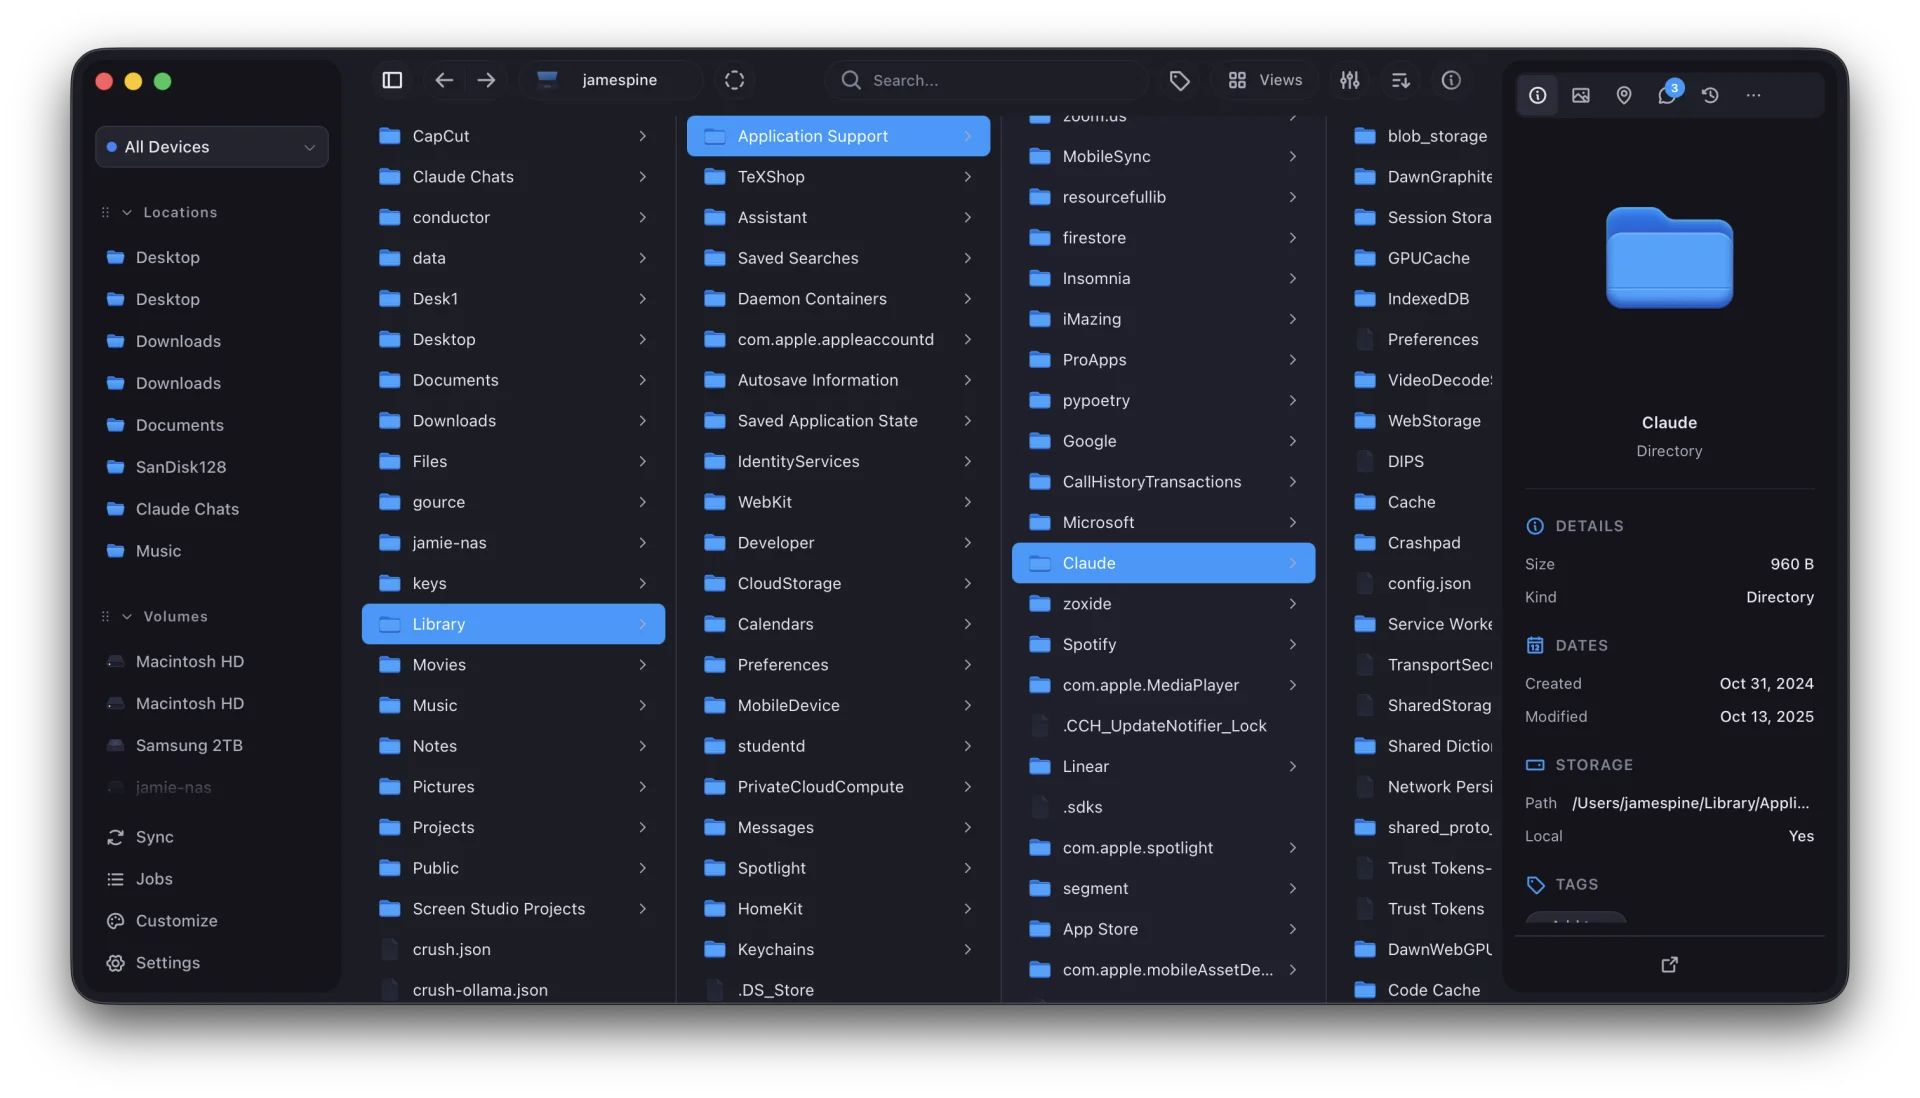The image size is (1920, 1098).
Task: Expand the Spotify folder chevron
Action: pos(1293,645)
